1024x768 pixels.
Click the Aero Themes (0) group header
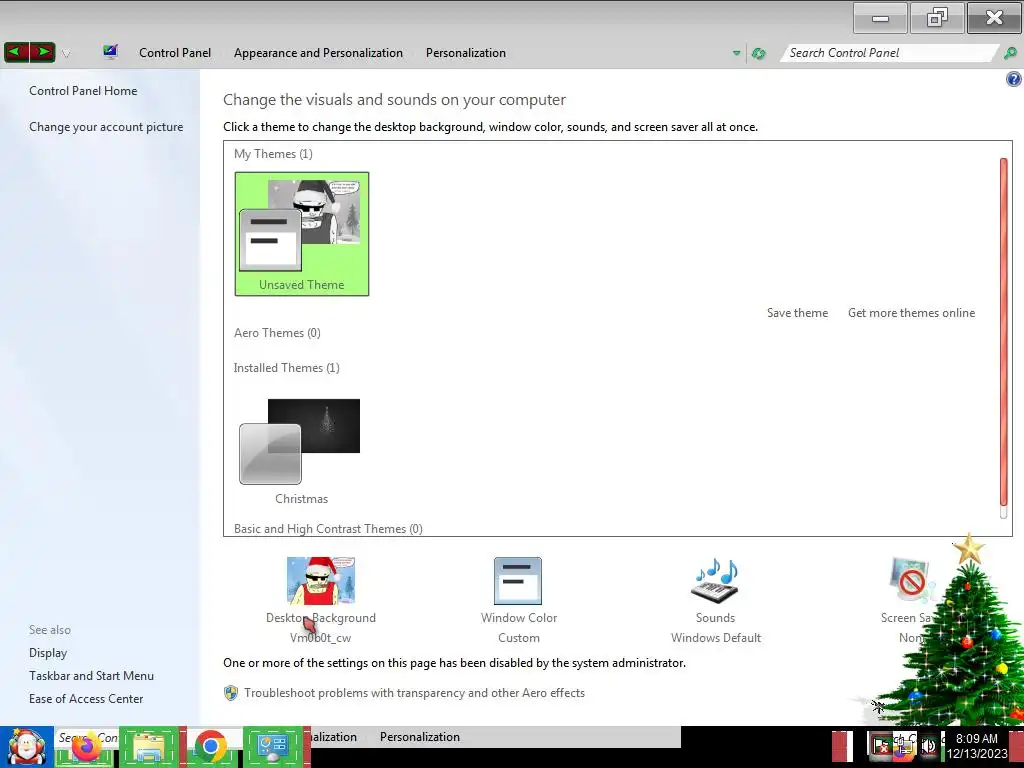coord(277,333)
